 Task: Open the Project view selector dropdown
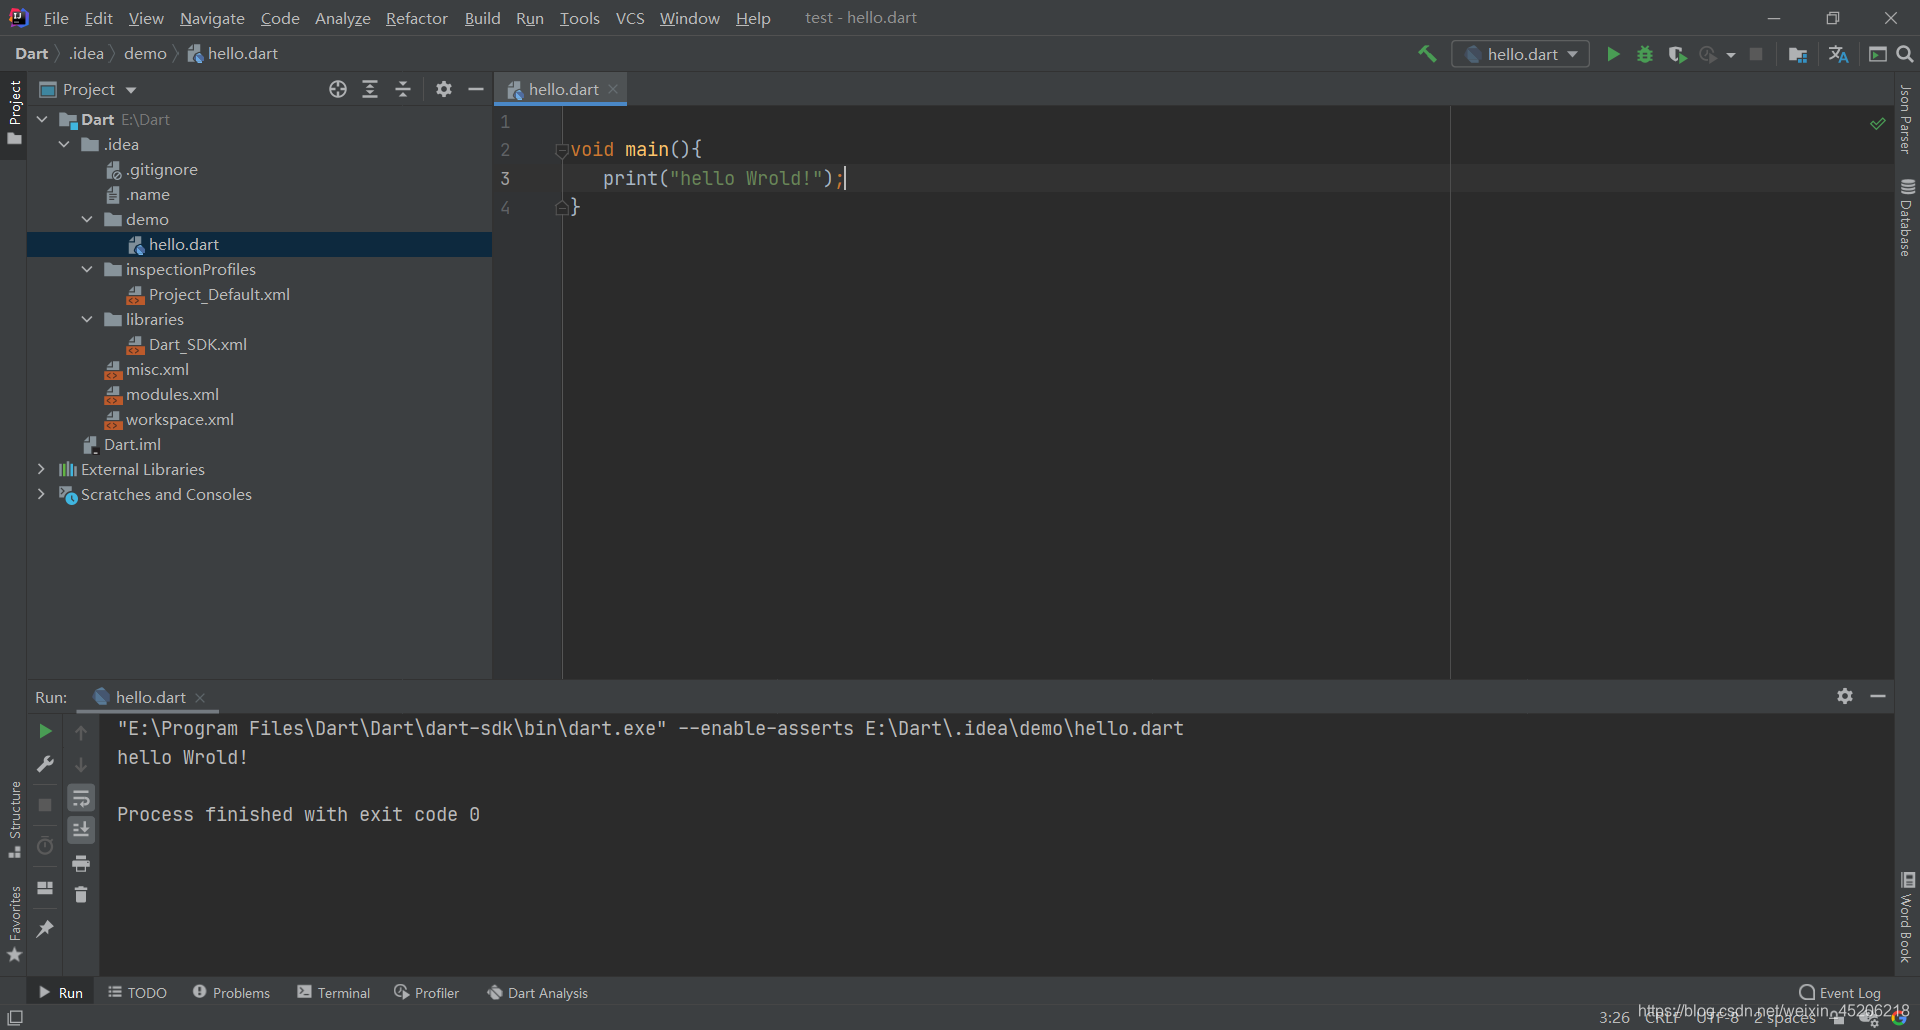pos(88,89)
